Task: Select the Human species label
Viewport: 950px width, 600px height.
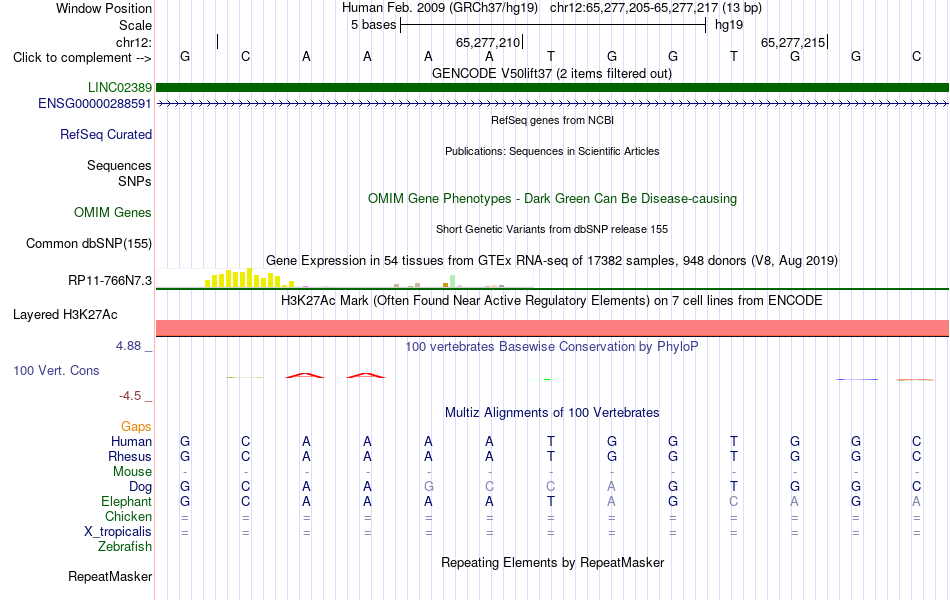Action: (131, 441)
